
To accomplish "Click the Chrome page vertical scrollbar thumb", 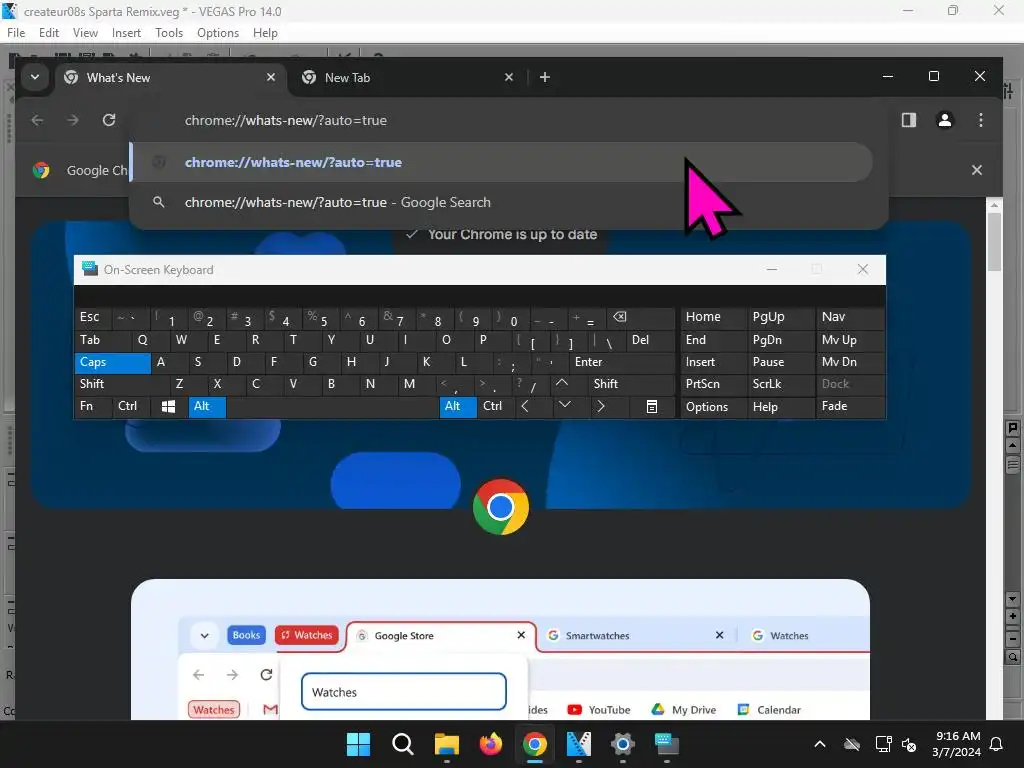I will point(994,242).
